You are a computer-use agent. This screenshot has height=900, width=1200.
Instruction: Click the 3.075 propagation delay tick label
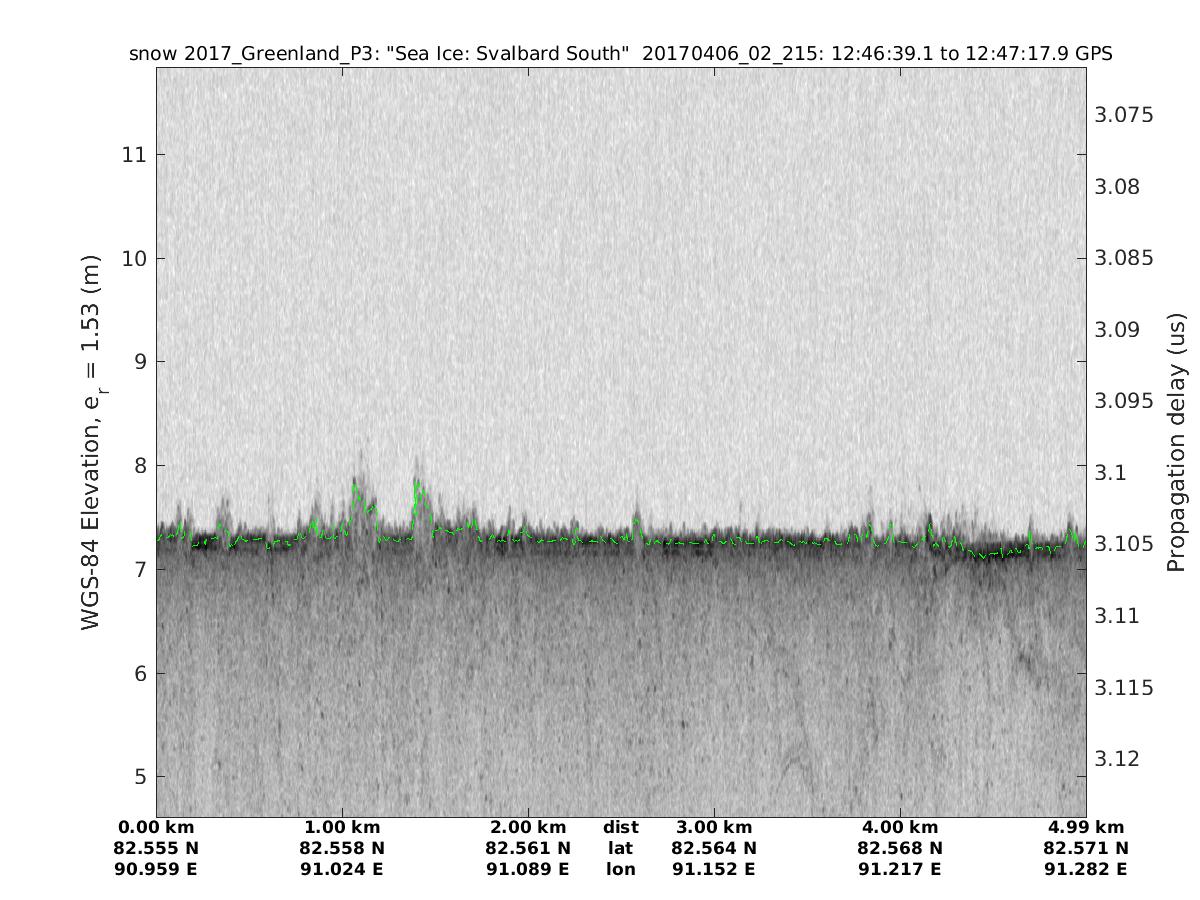(x=1124, y=115)
